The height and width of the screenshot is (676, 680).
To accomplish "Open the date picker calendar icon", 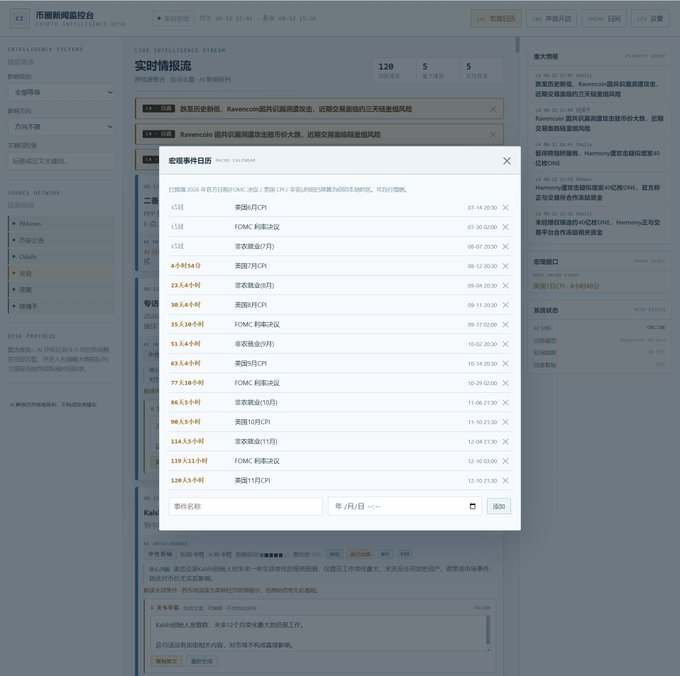I will [x=473, y=506].
